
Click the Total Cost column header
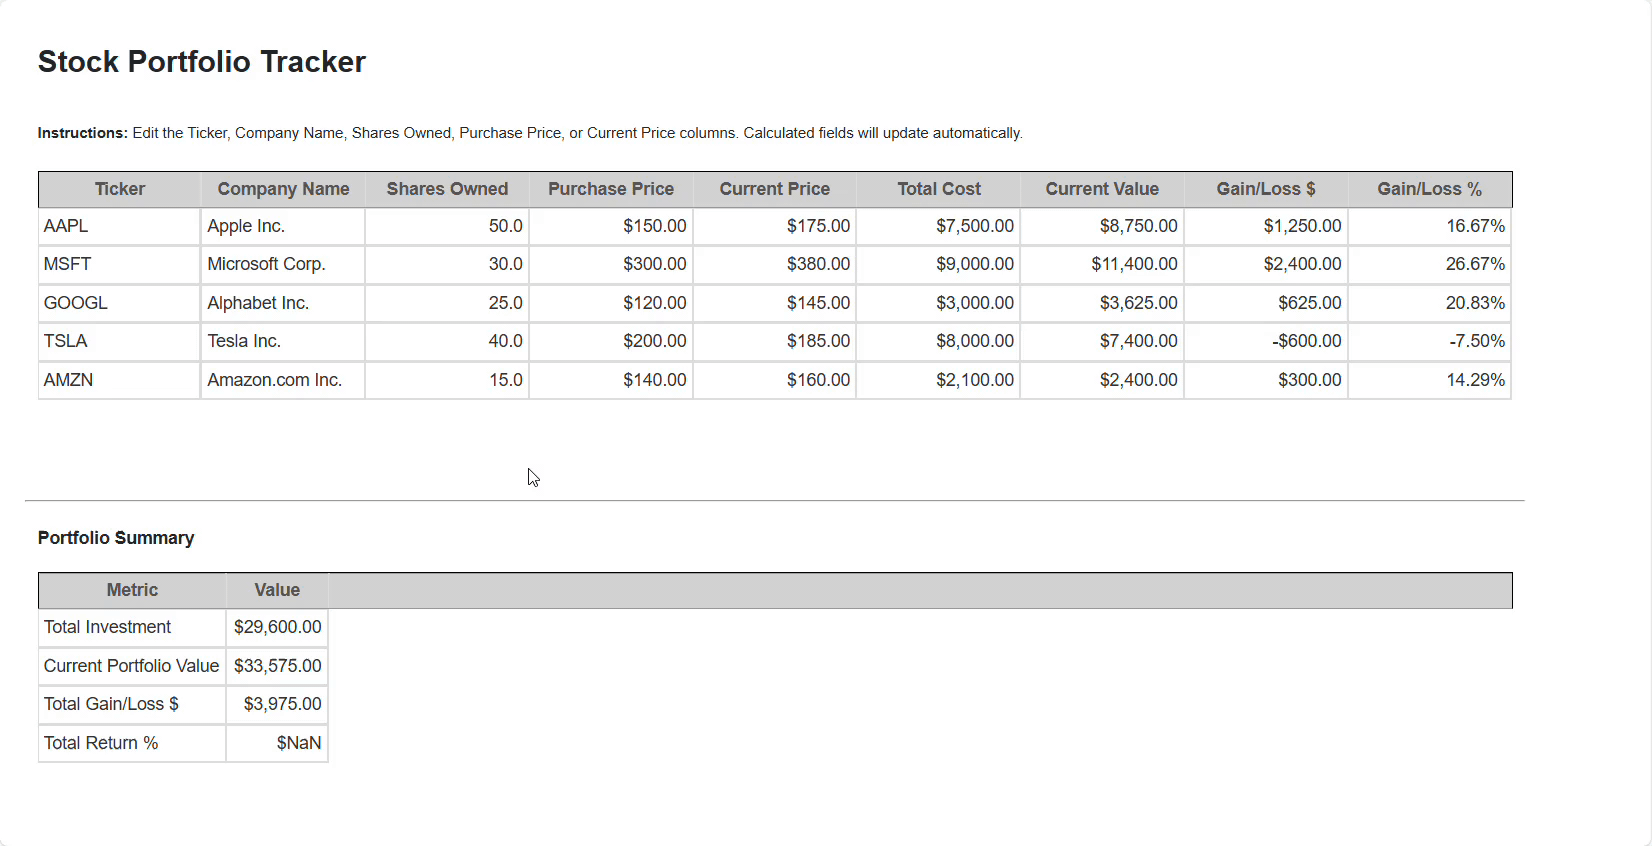tap(939, 189)
